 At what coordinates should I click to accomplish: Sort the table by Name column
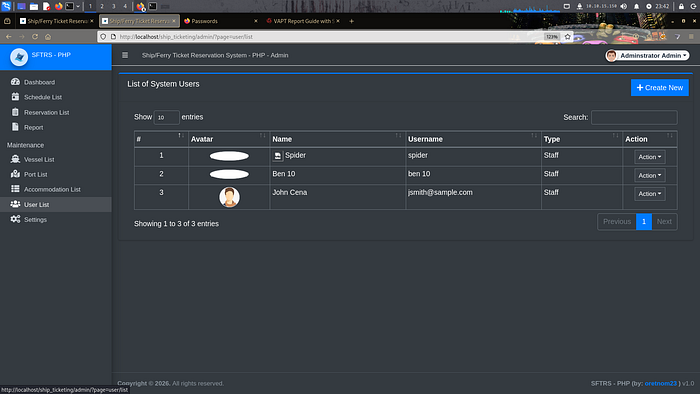click(x=338, y=139)
